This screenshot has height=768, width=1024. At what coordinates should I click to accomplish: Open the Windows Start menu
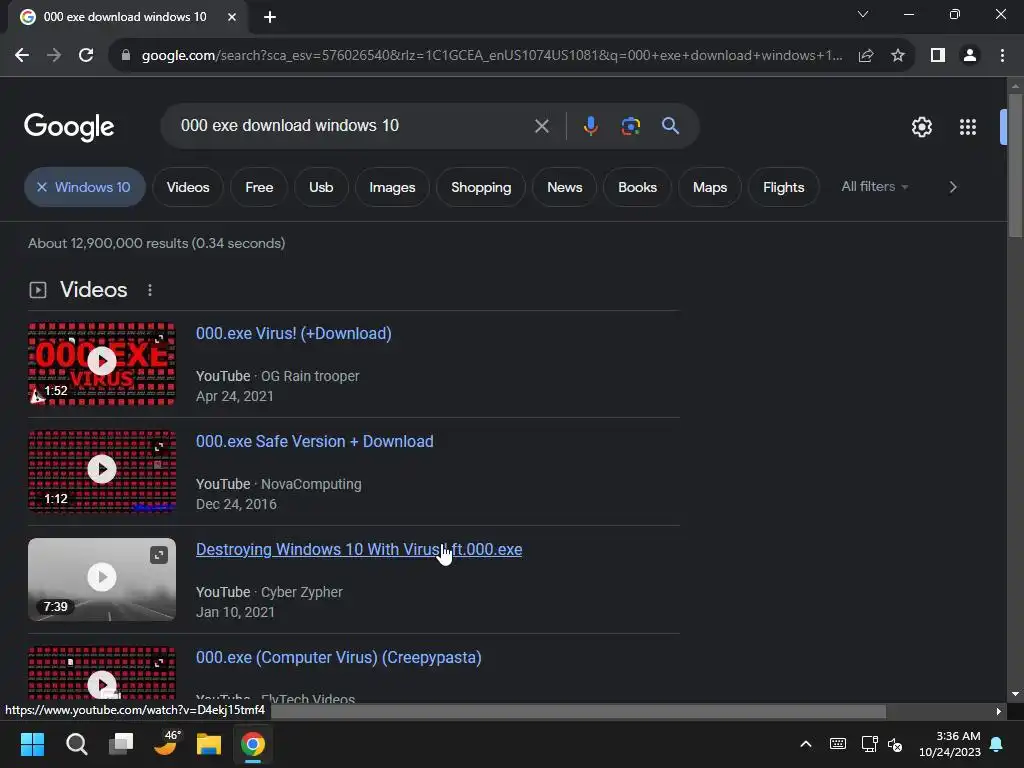[x=32, y=744]
